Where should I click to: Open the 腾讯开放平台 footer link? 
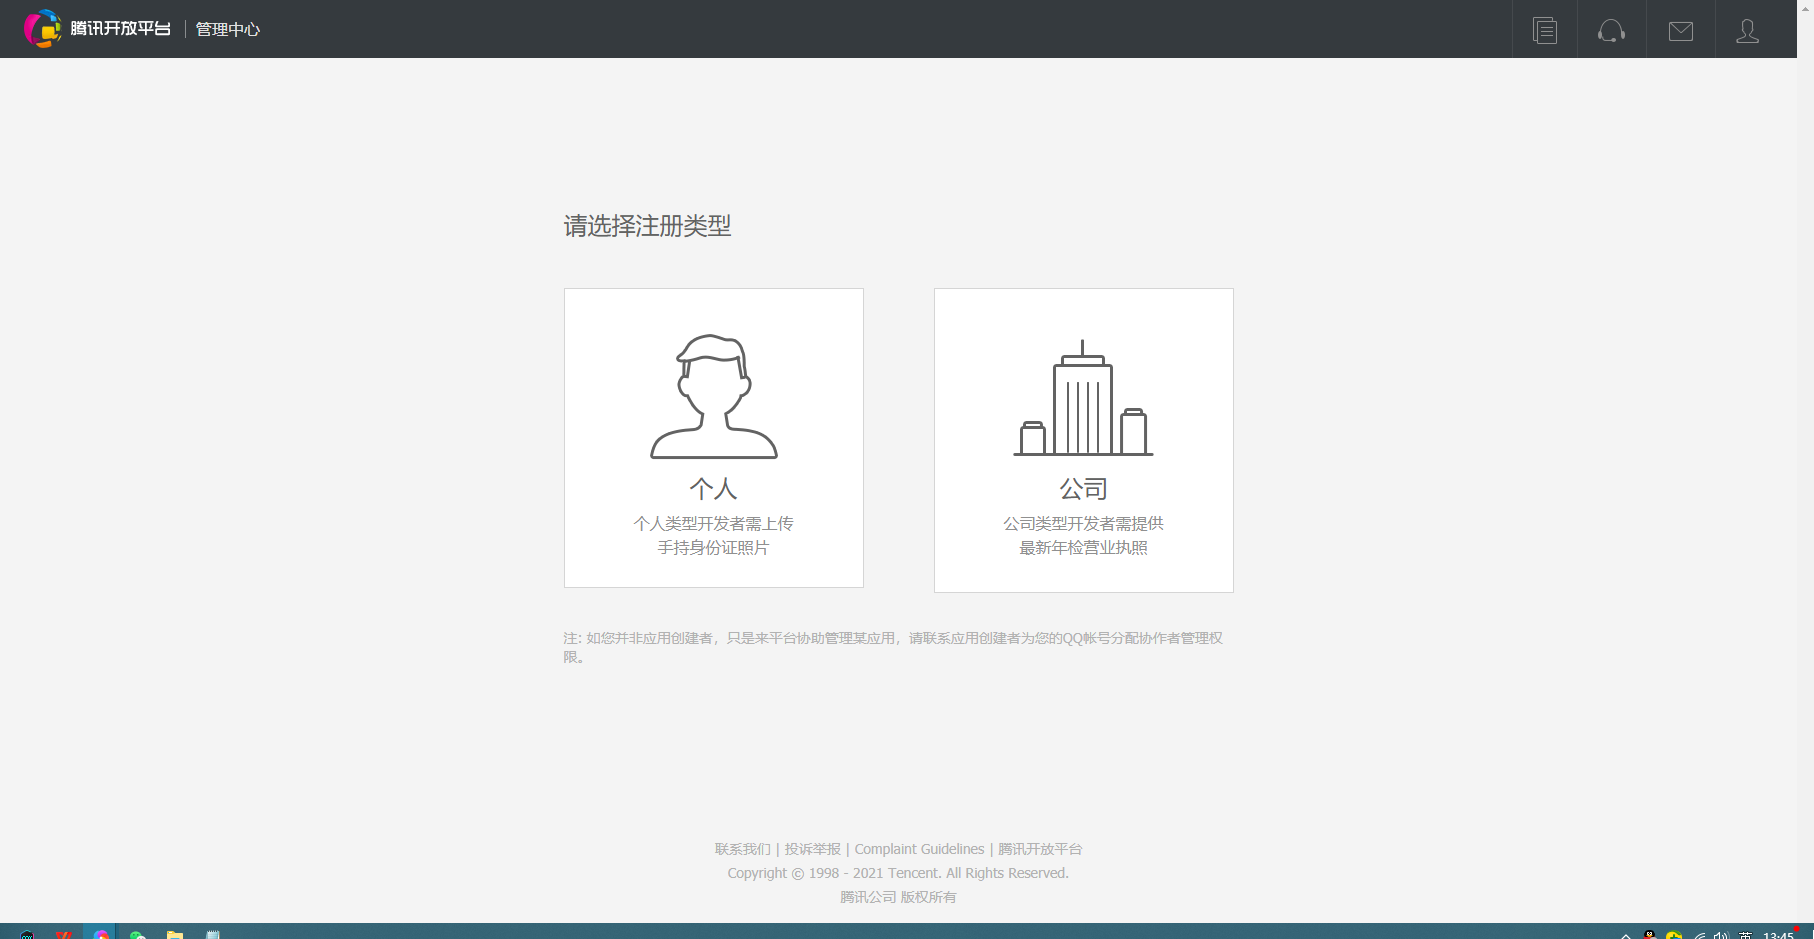point(1040,849)
